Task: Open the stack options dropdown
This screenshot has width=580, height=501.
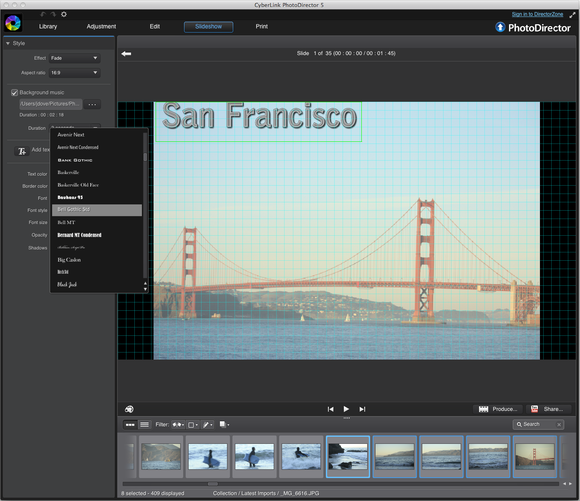Action: (x=224, y=424)
